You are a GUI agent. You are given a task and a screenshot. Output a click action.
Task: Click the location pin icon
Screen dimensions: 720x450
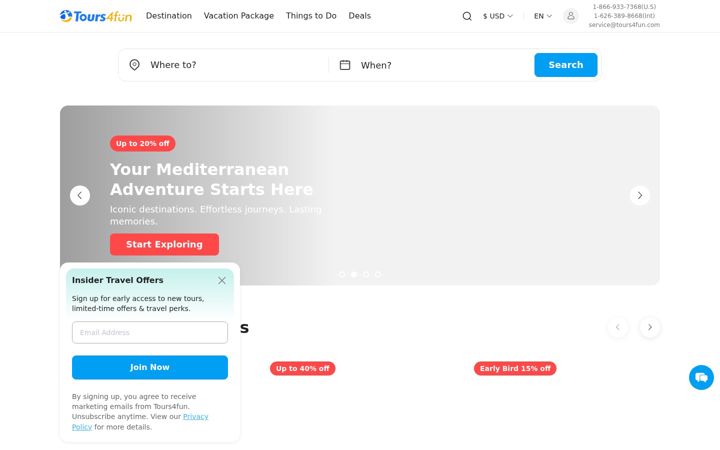(135, 65)
